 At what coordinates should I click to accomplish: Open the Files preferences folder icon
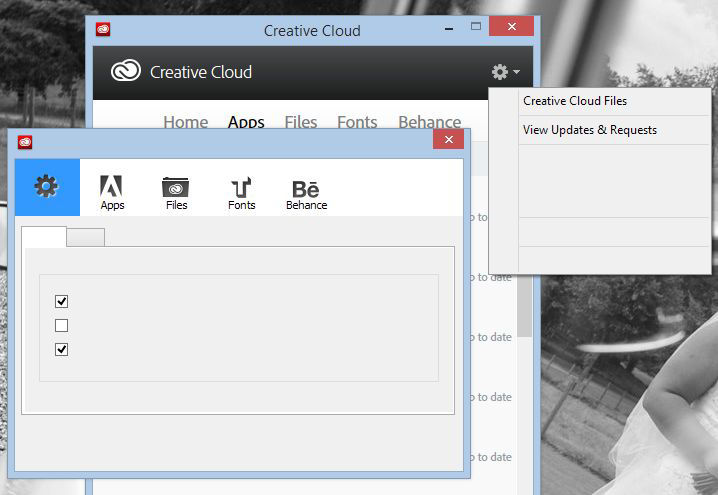tap(176, 193)
